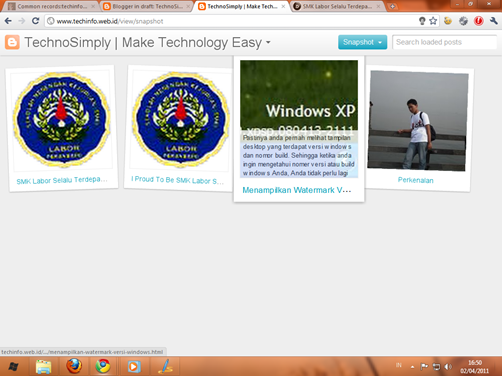Screen dimensions: 502x376
Task: Click the IN language indicator
Action: (399, 365)
